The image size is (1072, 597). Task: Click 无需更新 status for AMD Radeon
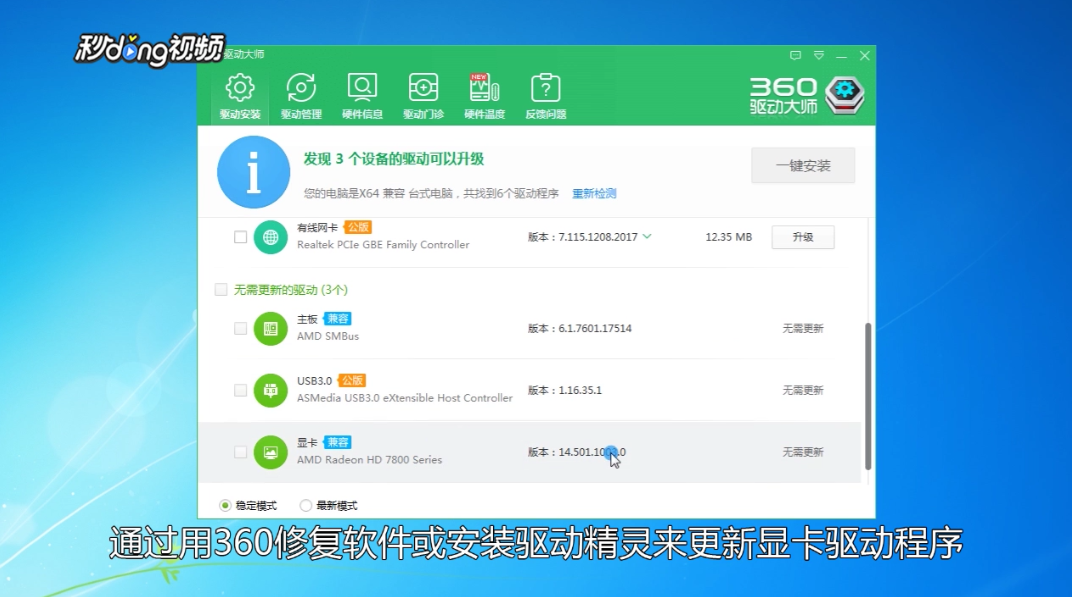803,452
